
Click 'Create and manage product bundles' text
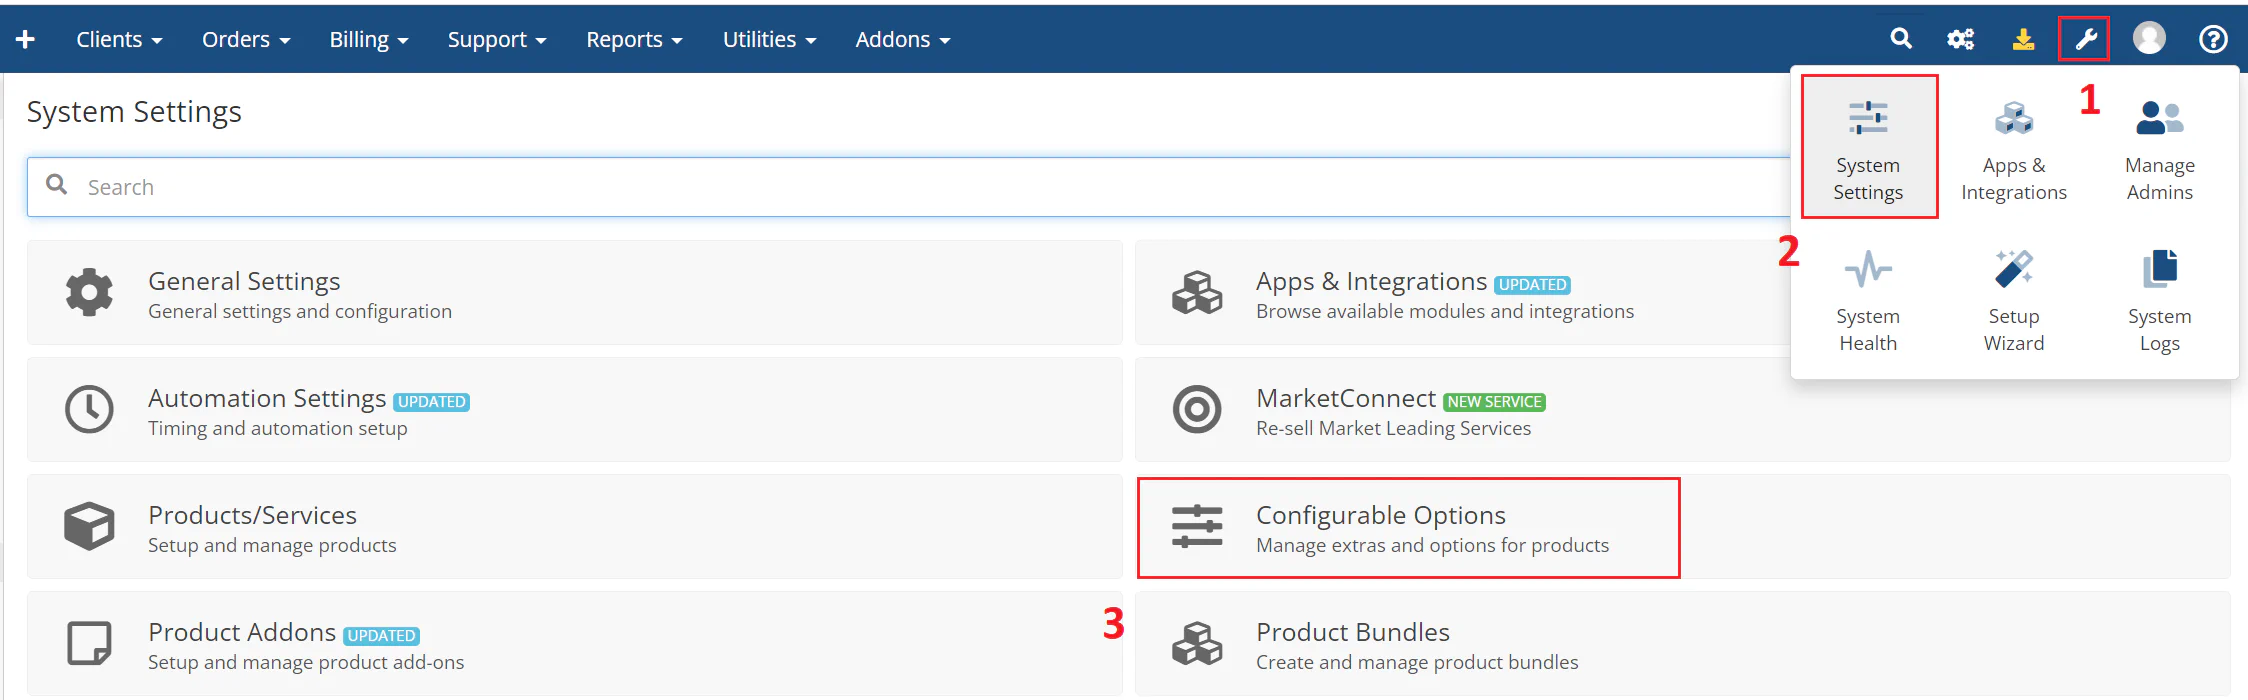pos(1417,662)
